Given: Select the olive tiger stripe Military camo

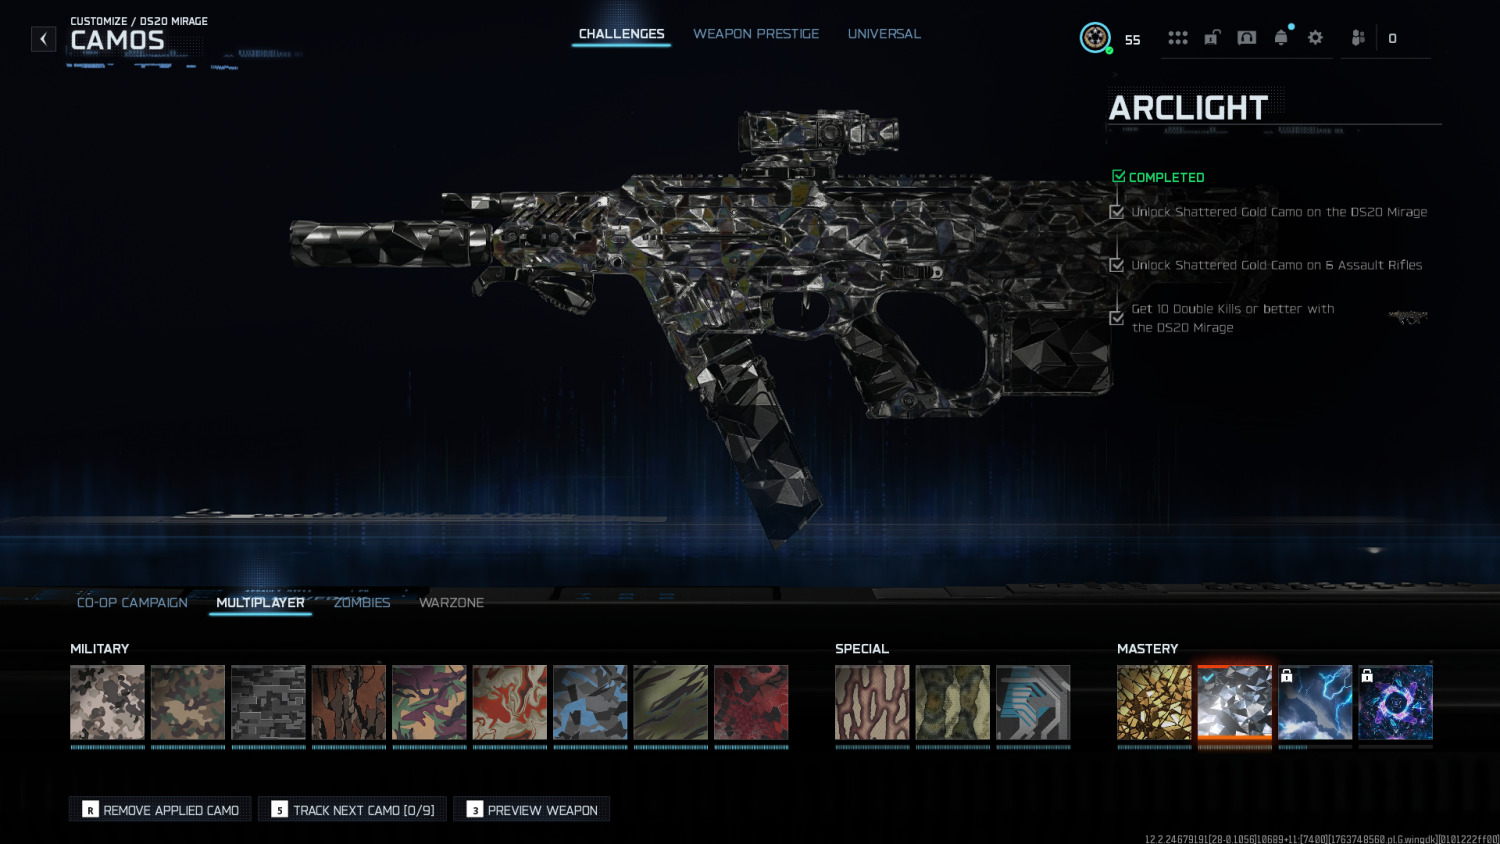Looking at the screenshot, I should point(671,703).
